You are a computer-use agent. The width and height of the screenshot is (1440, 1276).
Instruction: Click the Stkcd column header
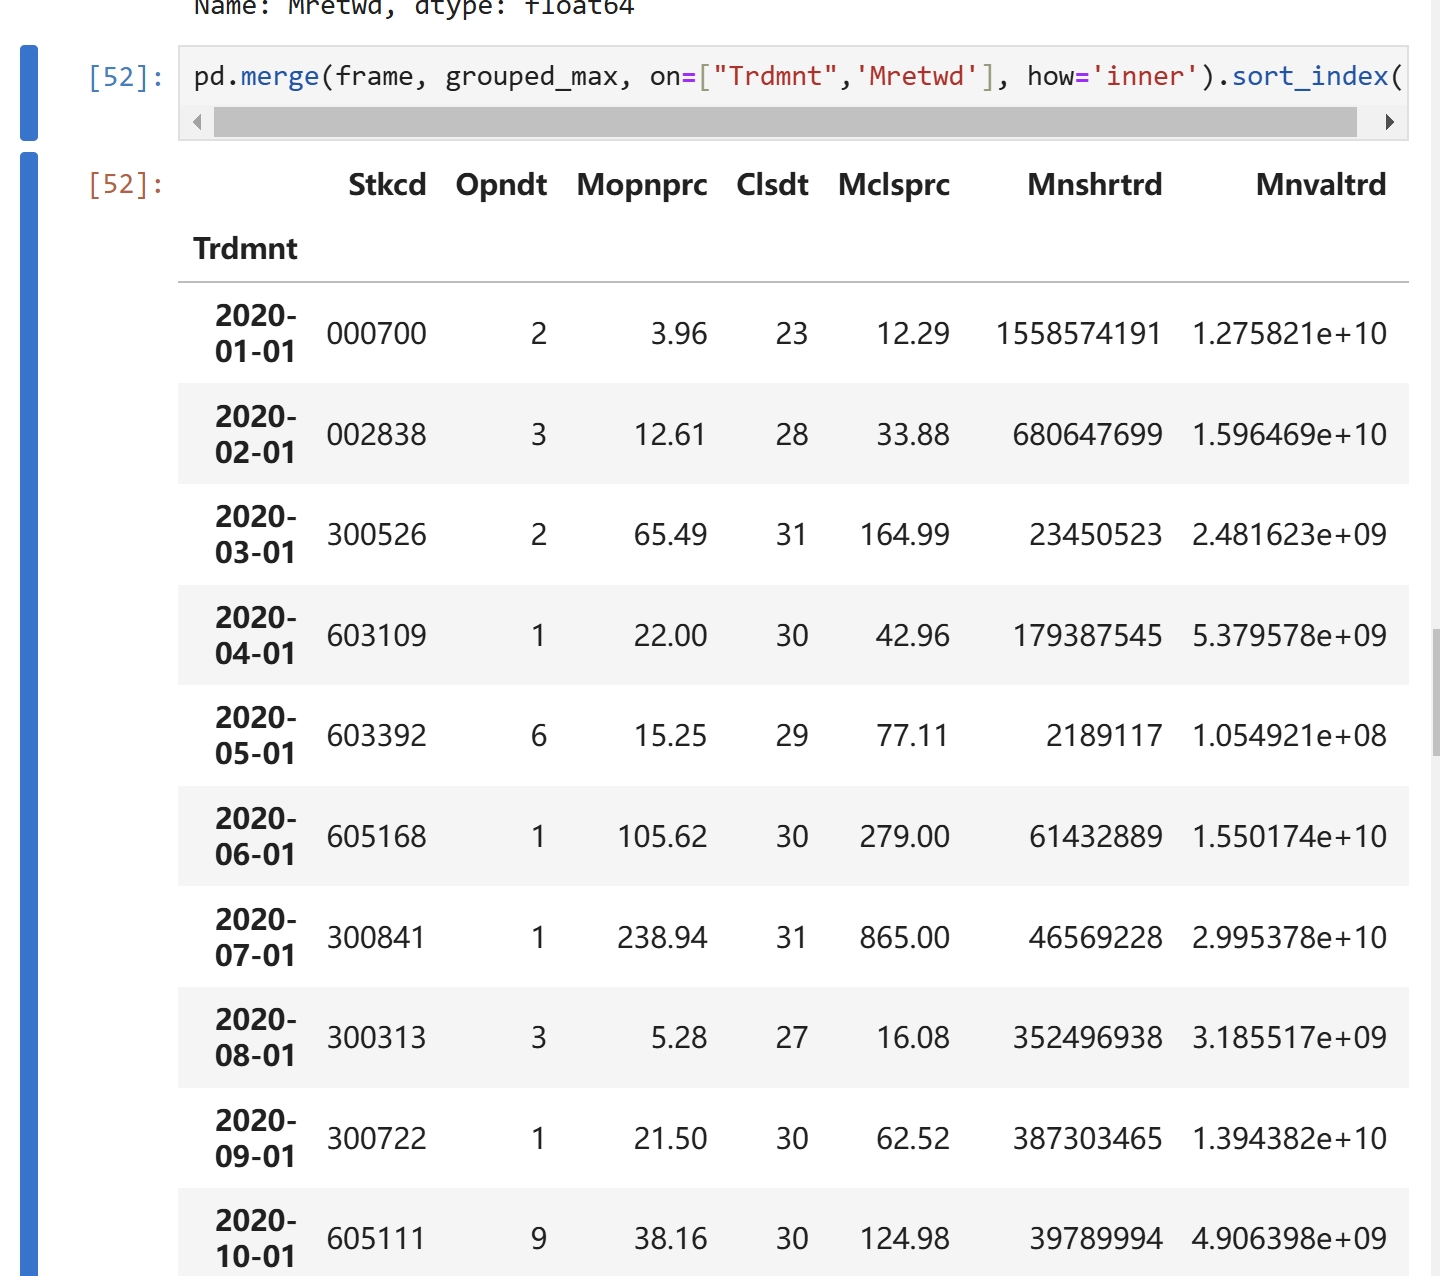click(x=387, y=185)
